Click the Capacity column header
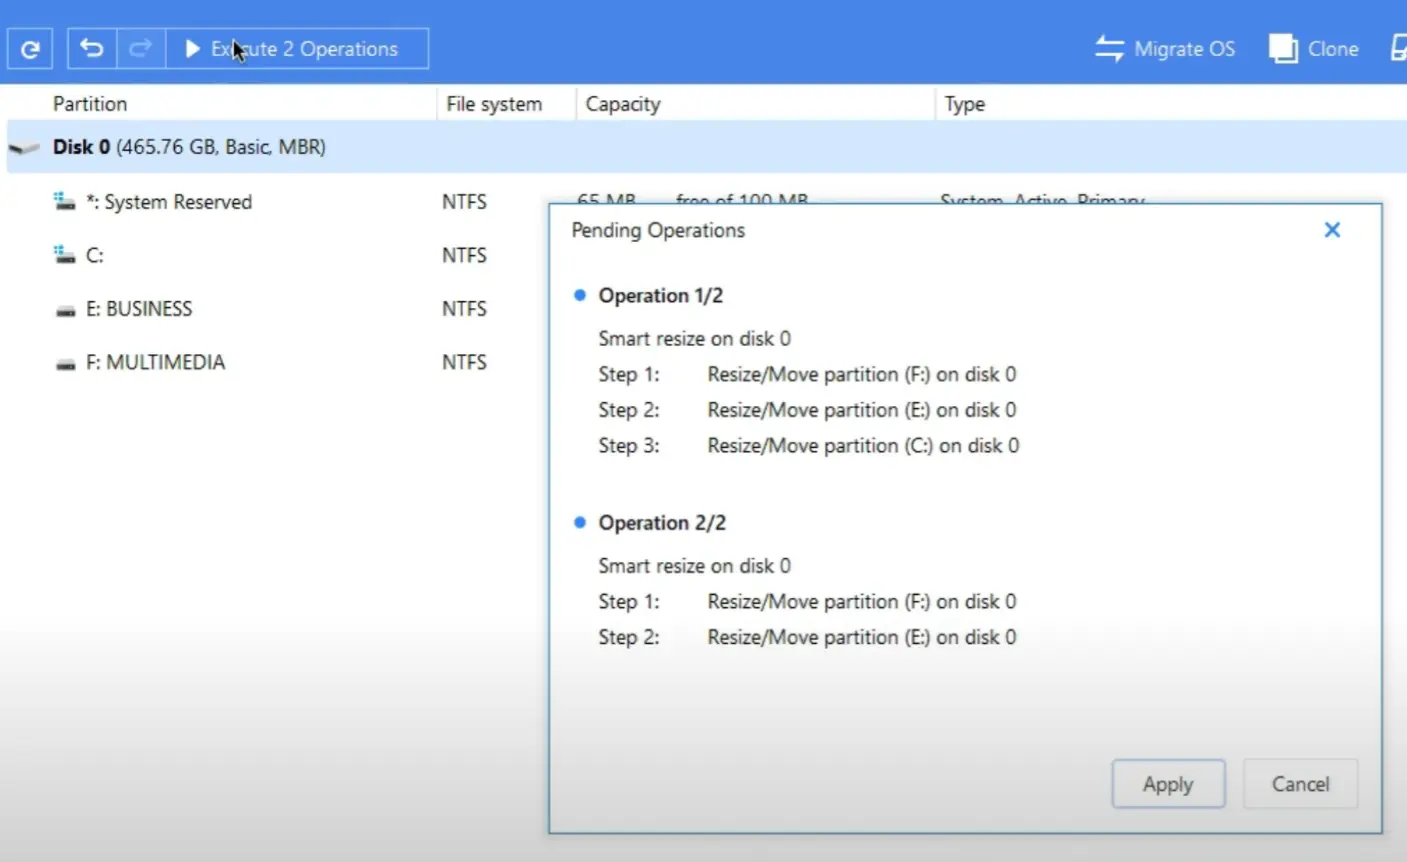1407x862 pixels. click(622, 103)
